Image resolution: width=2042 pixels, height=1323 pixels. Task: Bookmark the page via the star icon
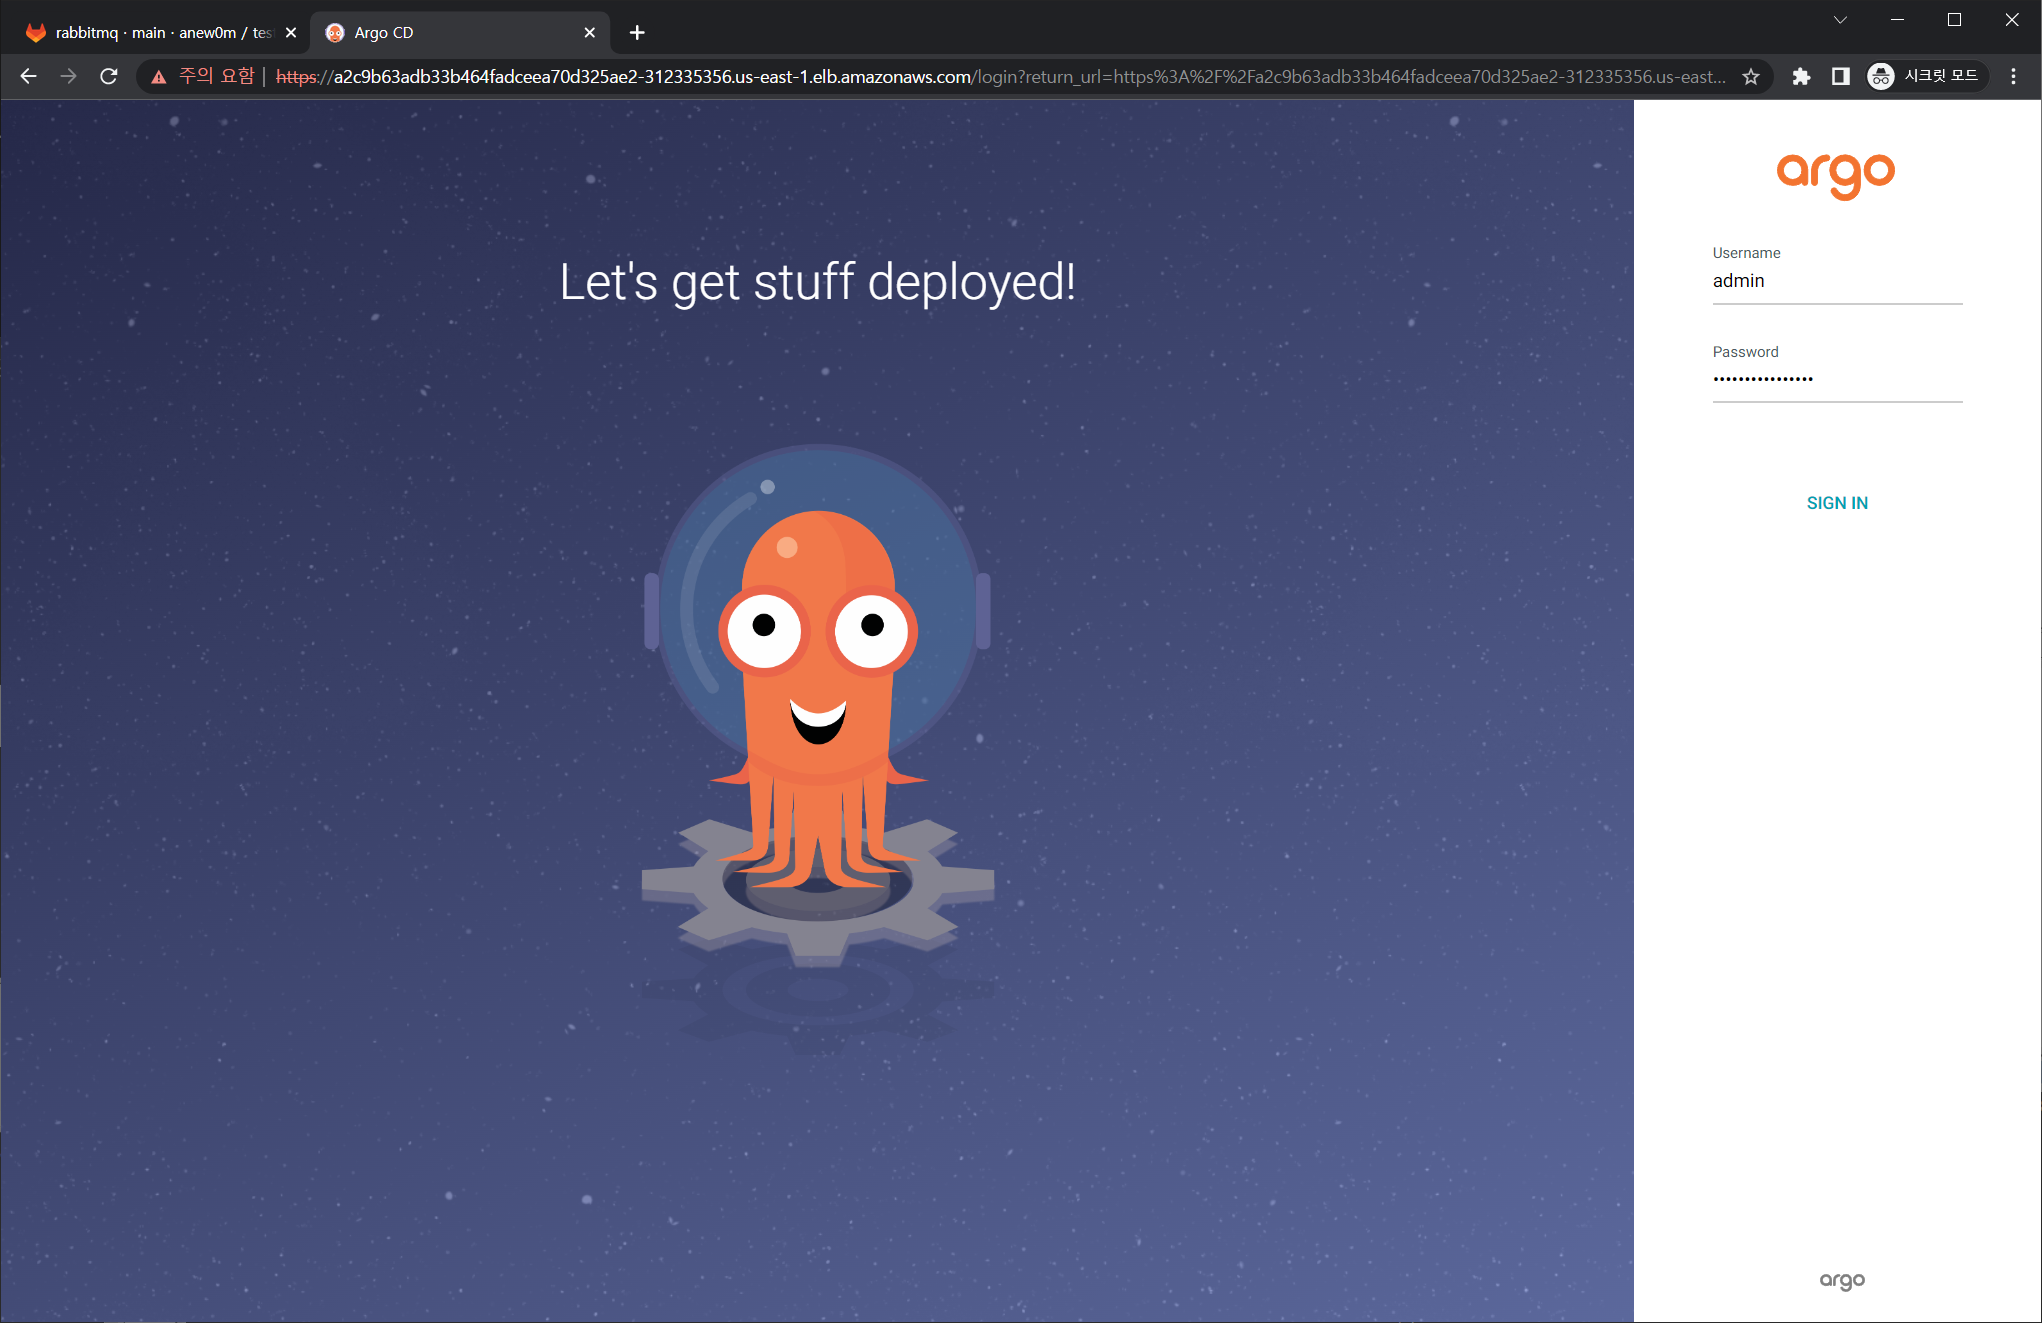point(1751,76)
